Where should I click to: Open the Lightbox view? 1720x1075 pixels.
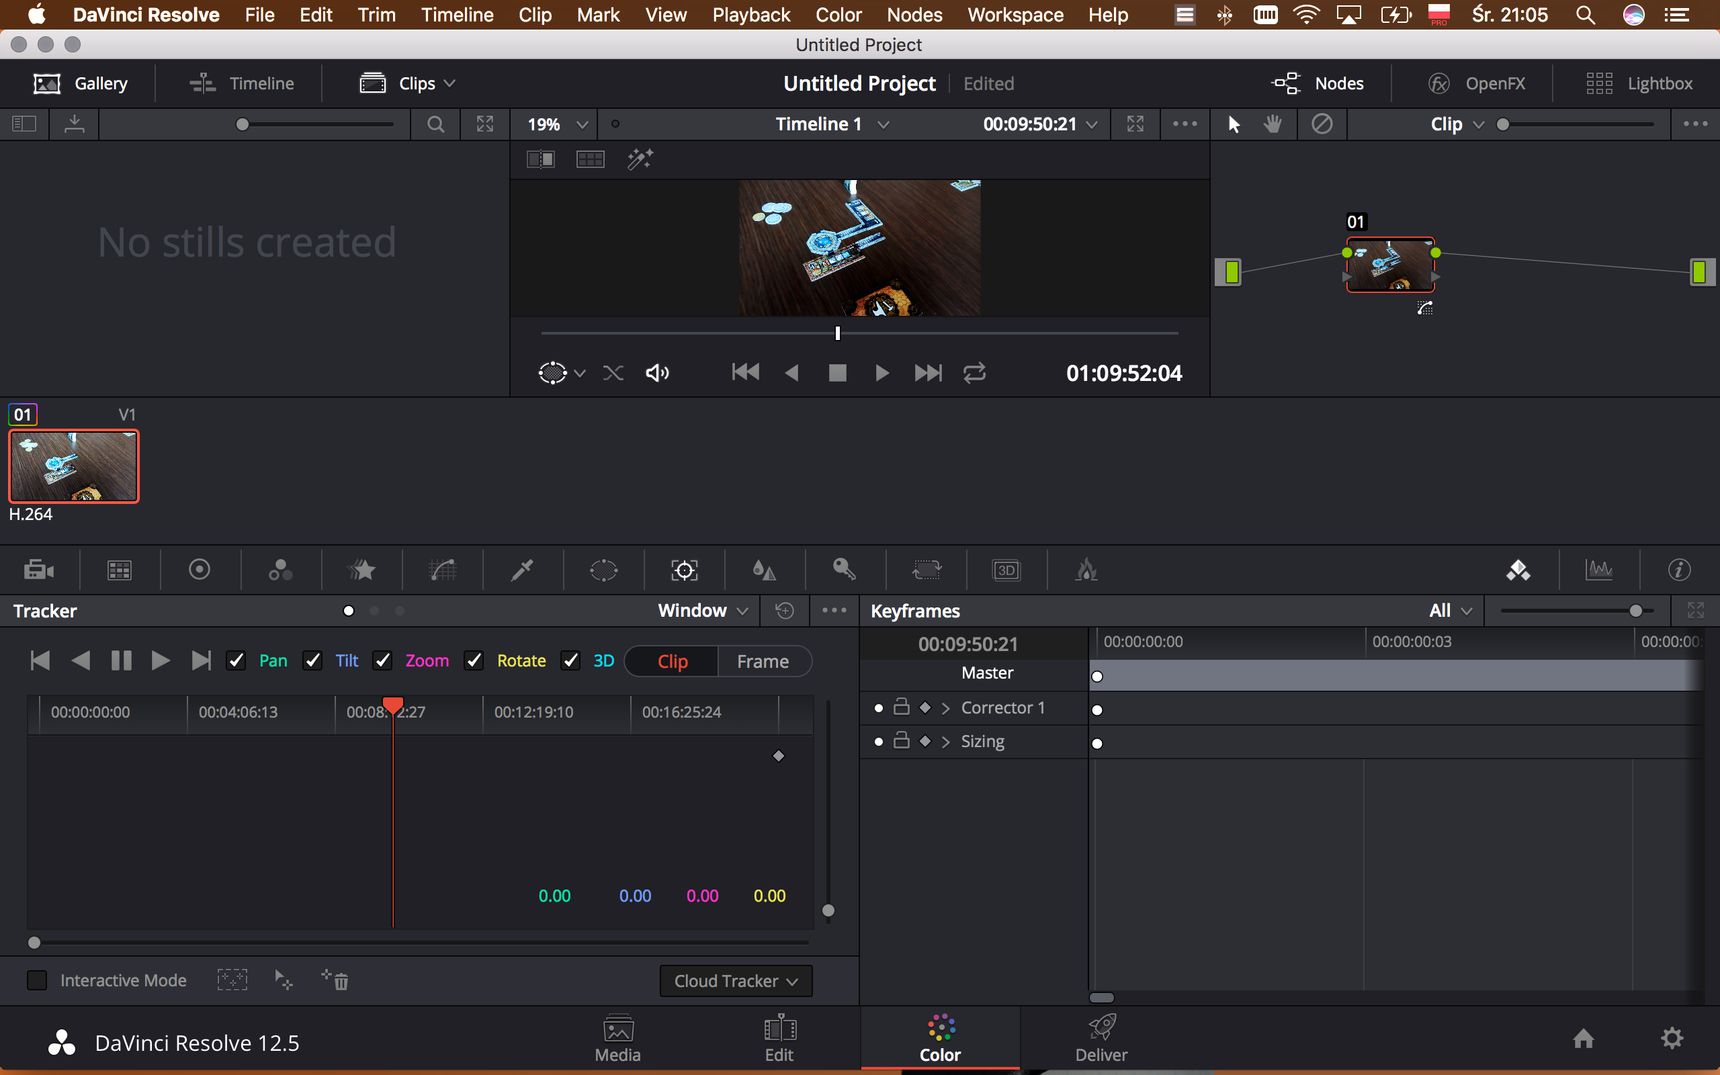click(1639, 83)
